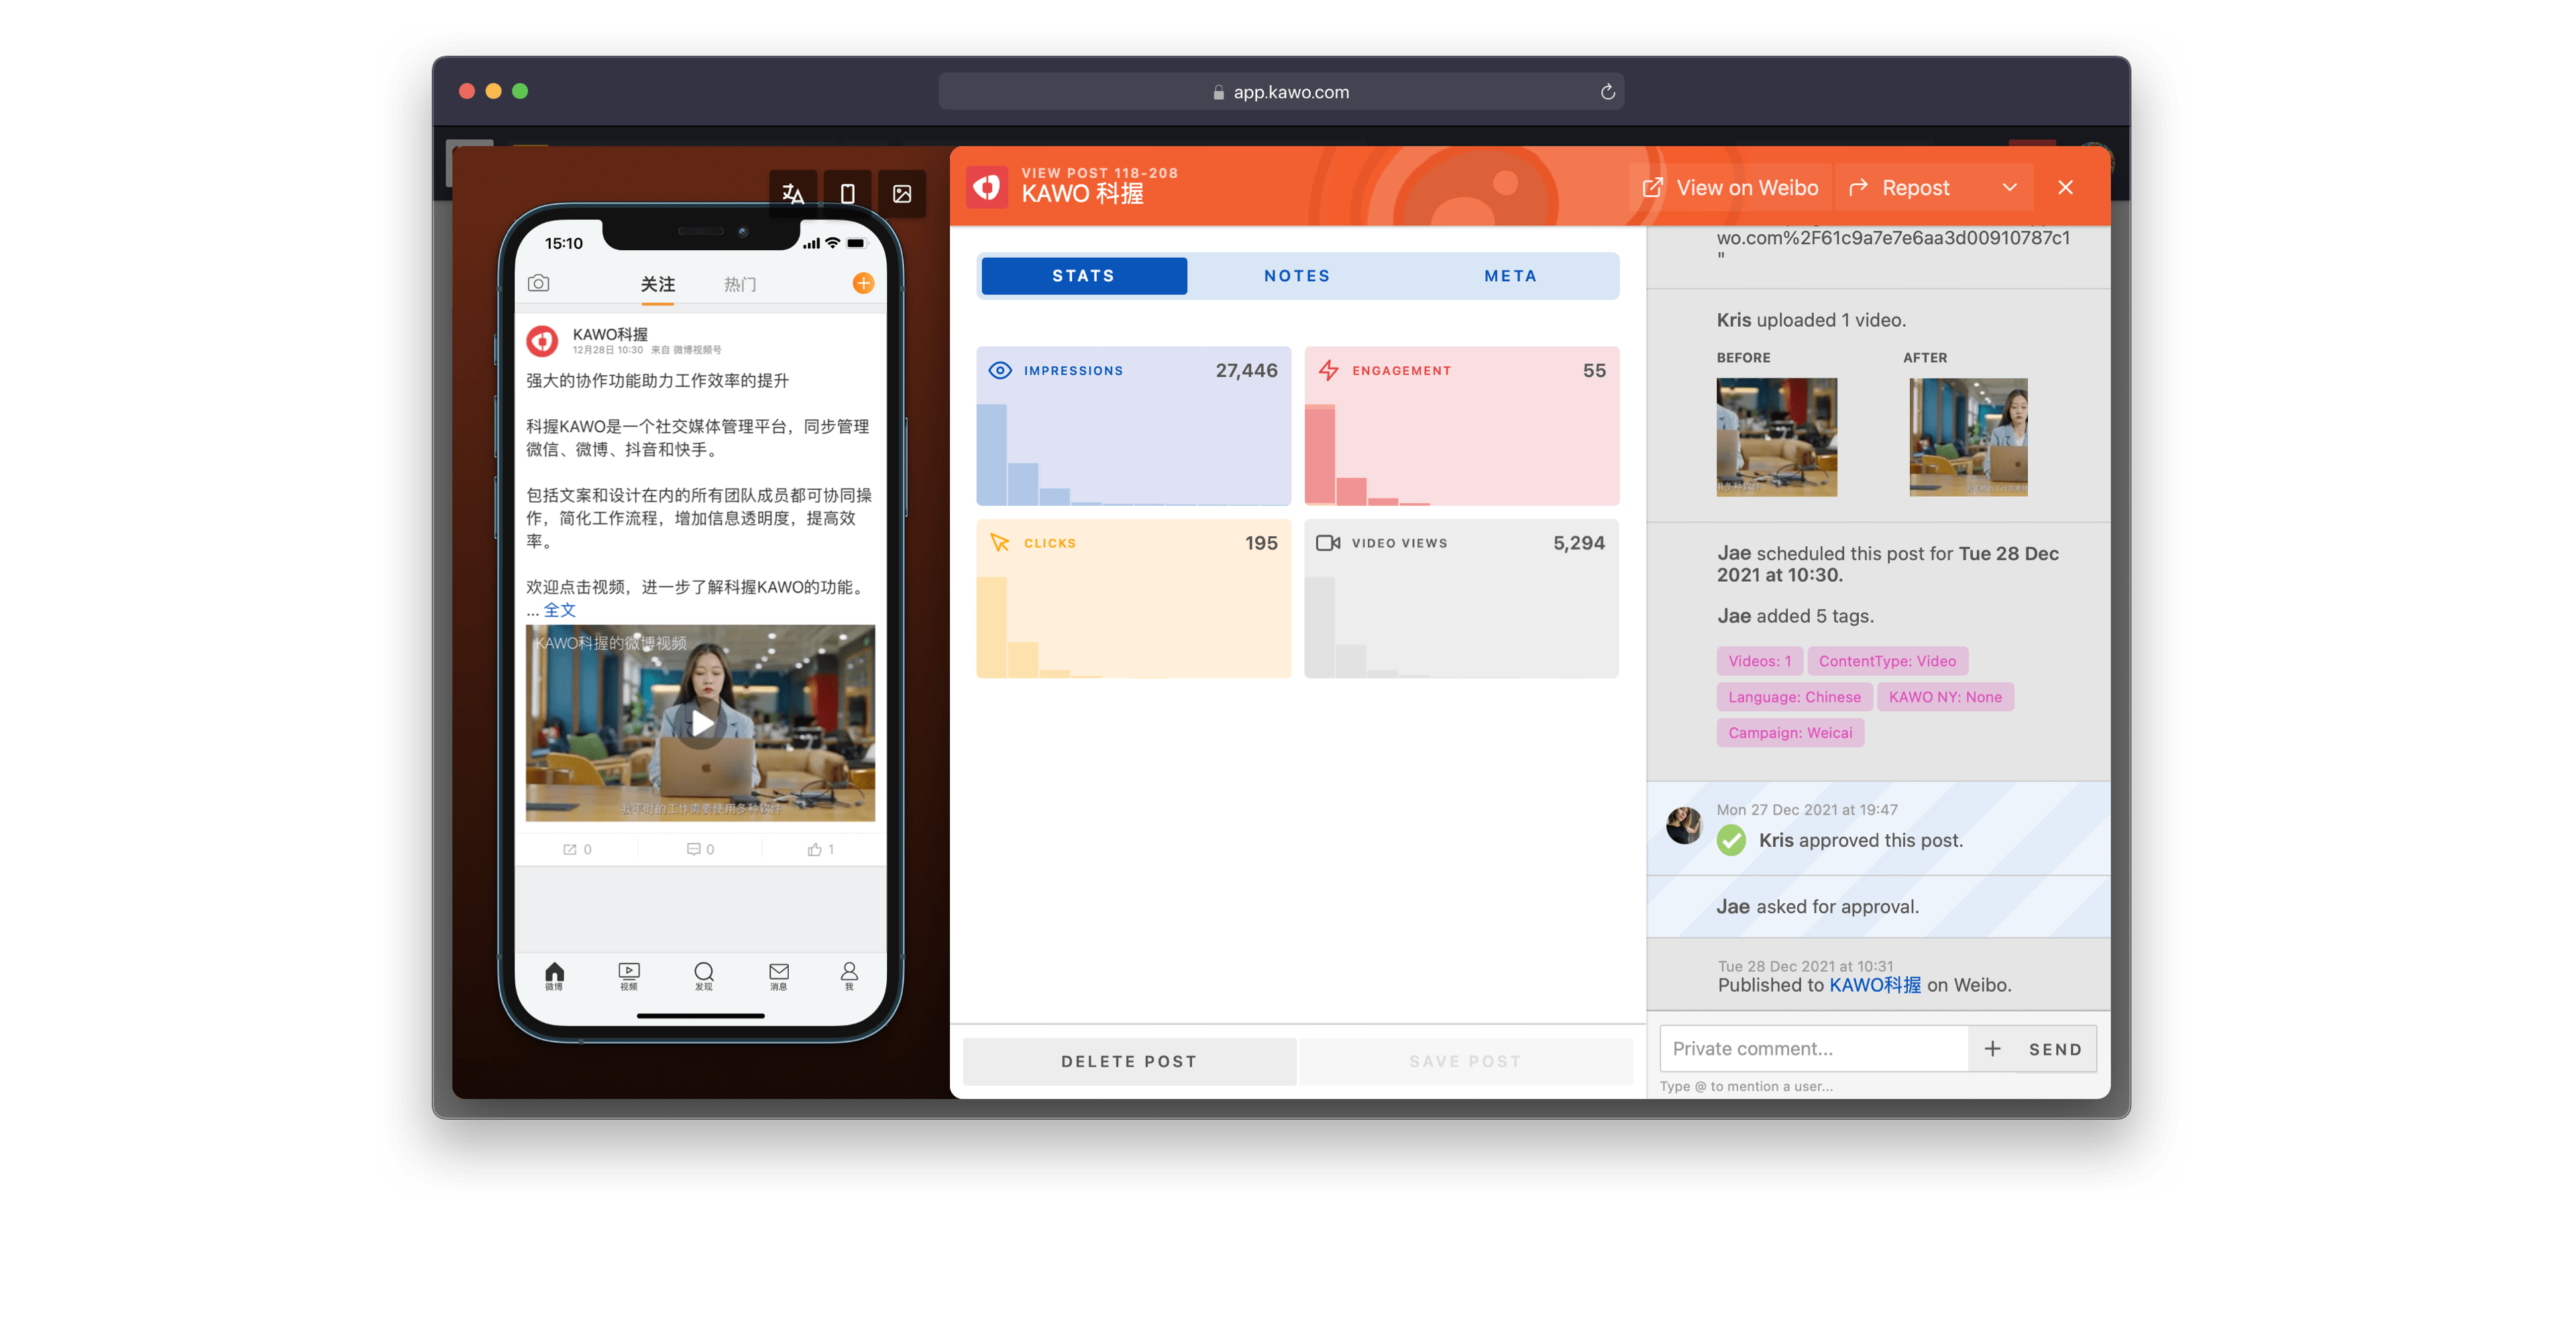The height and width of the screenshot is (1342, 2576).
Task: Close the post view panel
Action: point(2066,187)
